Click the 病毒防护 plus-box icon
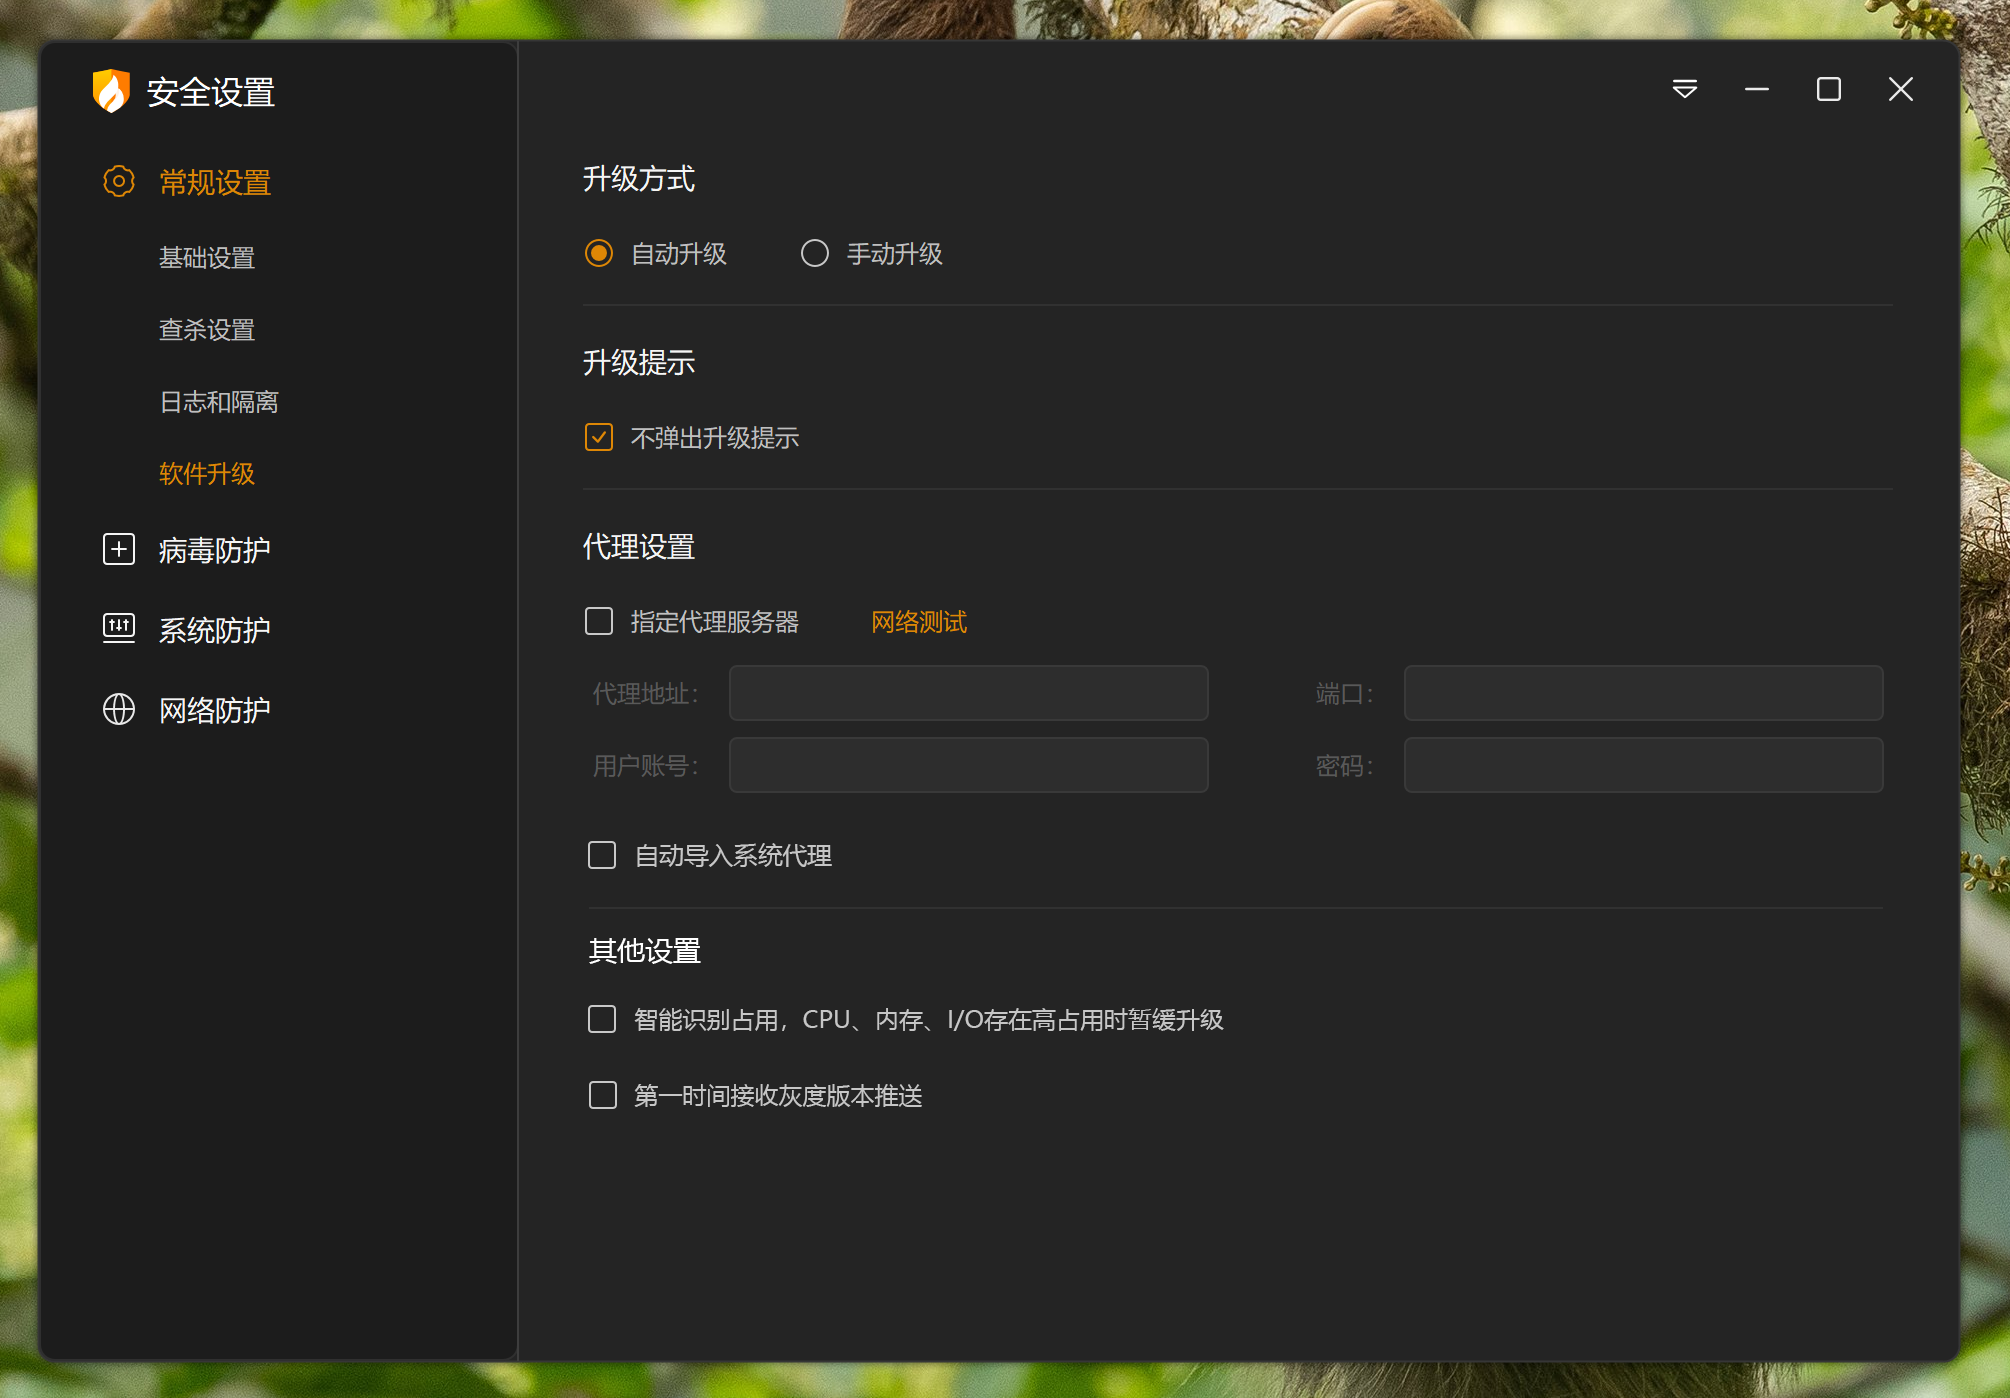Image resolution: width=2010 pixels, height=1398 pixels. click(x=119, y=549)
